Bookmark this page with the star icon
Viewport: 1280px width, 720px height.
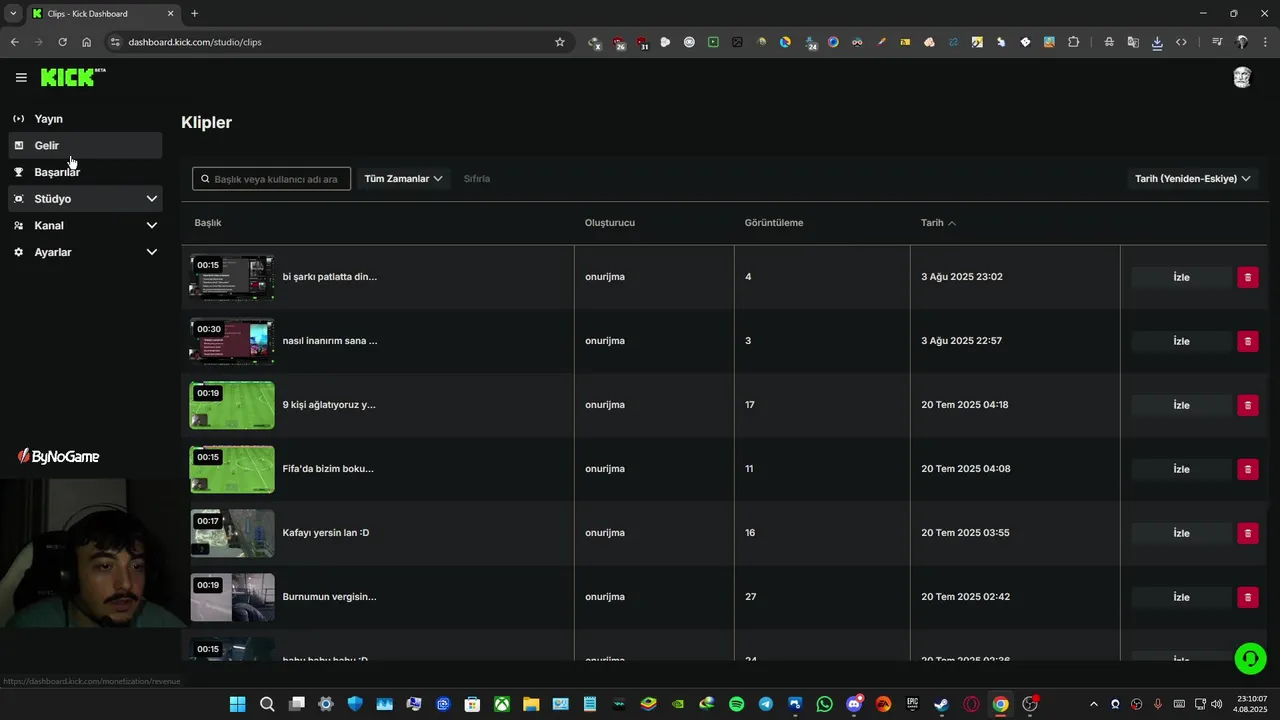point(560,42)
